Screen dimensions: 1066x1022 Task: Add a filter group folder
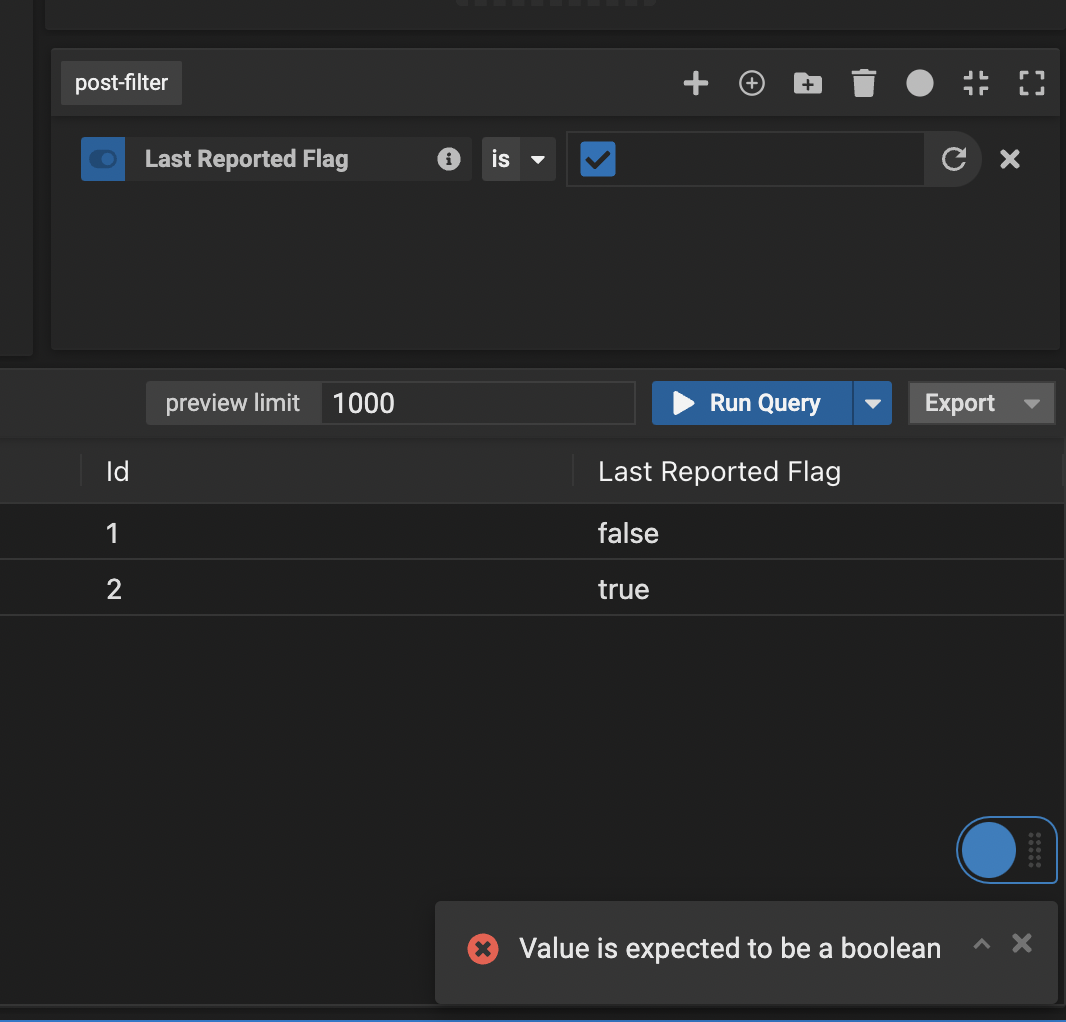[x=808, y=83]
